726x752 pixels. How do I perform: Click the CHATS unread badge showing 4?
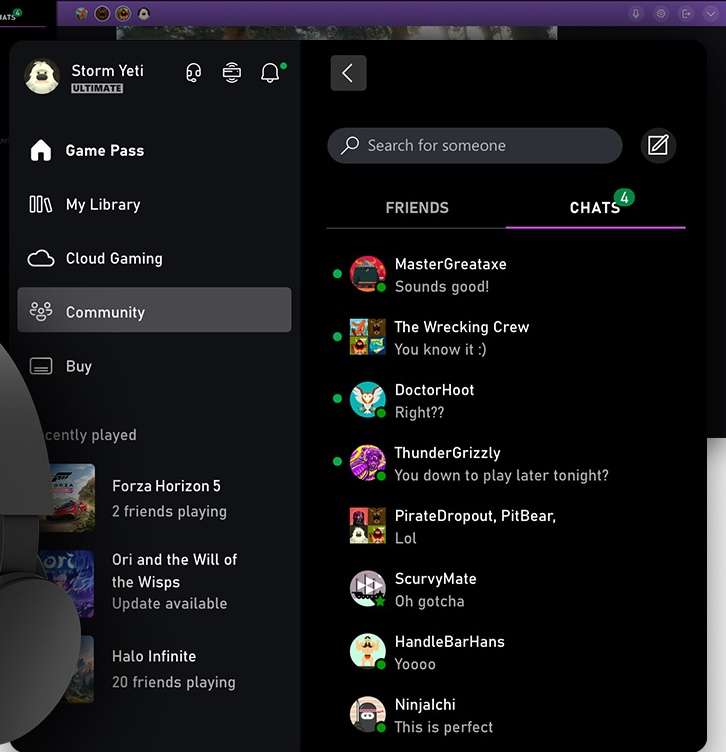click(x=624, y=198)
